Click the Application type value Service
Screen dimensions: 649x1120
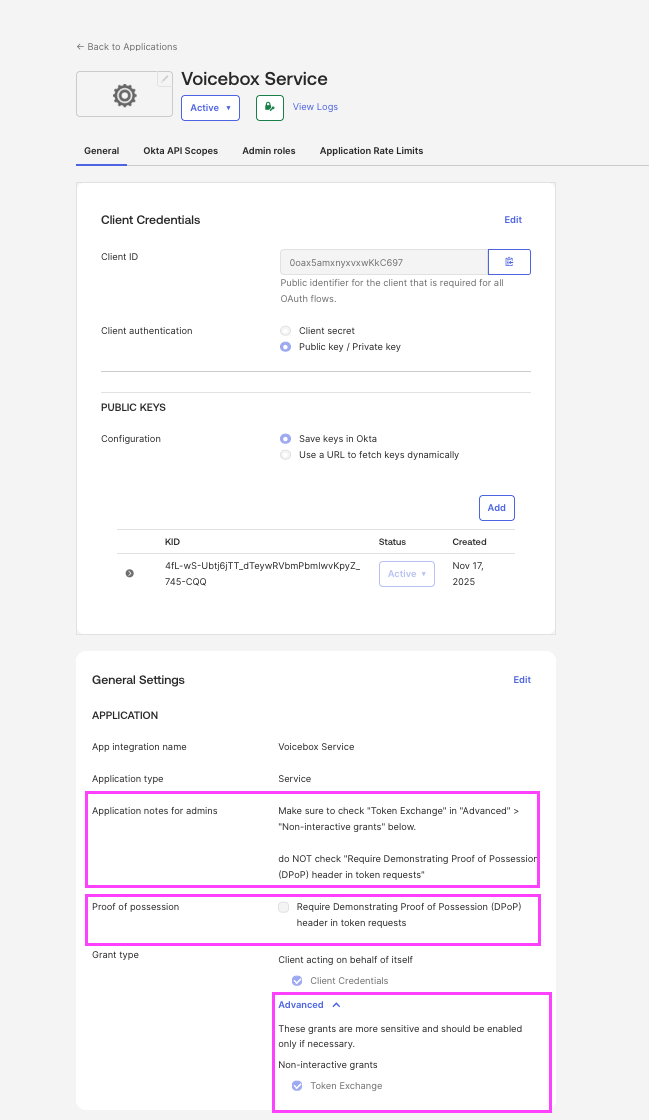(295, 779)
